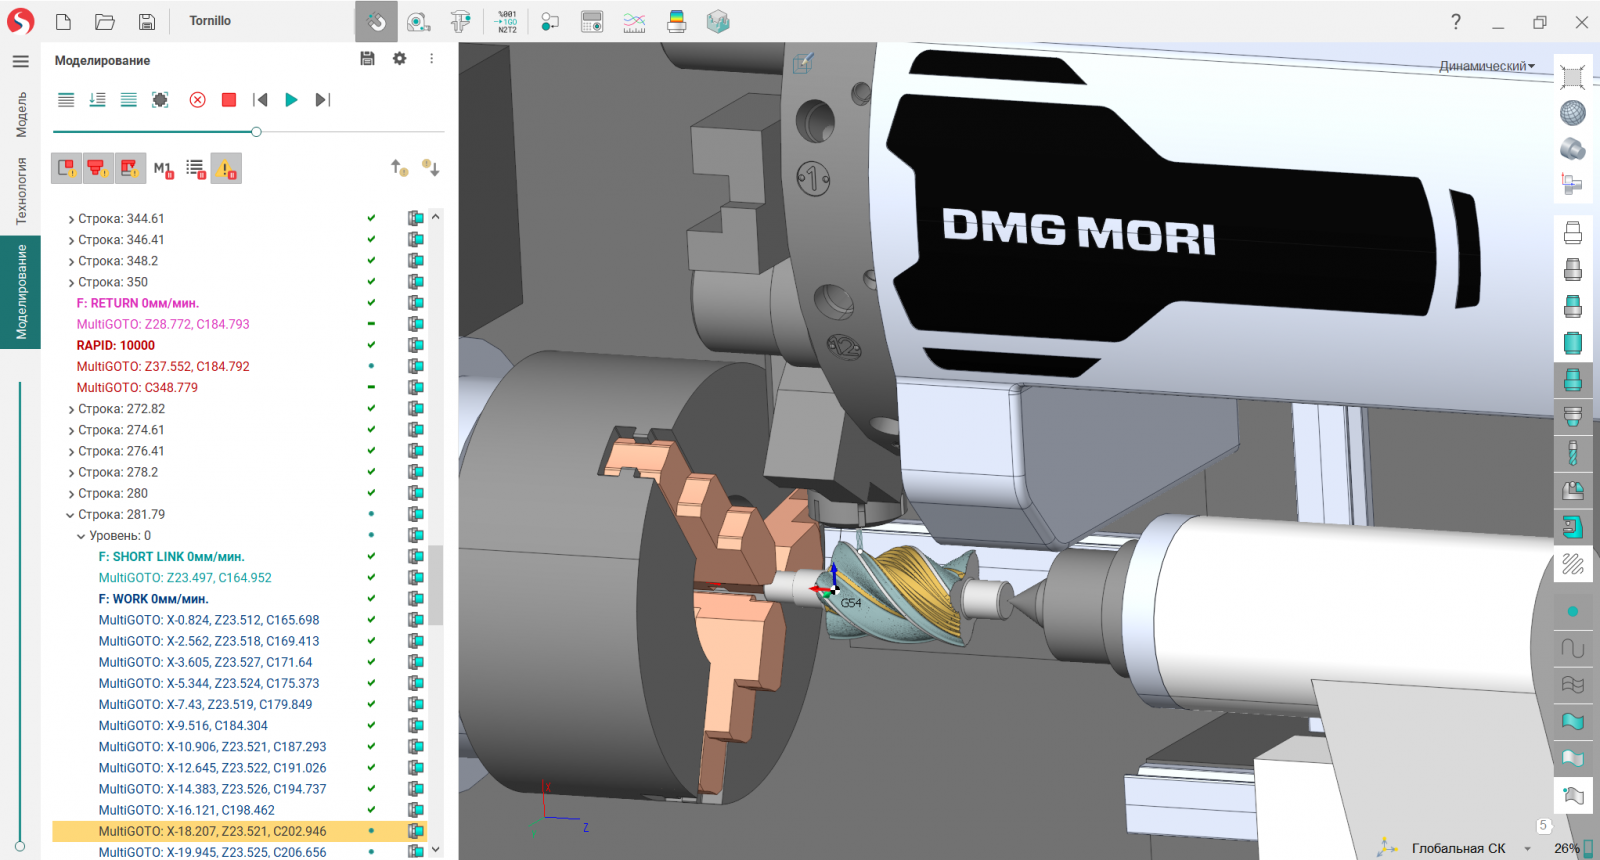Stop the simulation with red square button

tap(229, 100)
